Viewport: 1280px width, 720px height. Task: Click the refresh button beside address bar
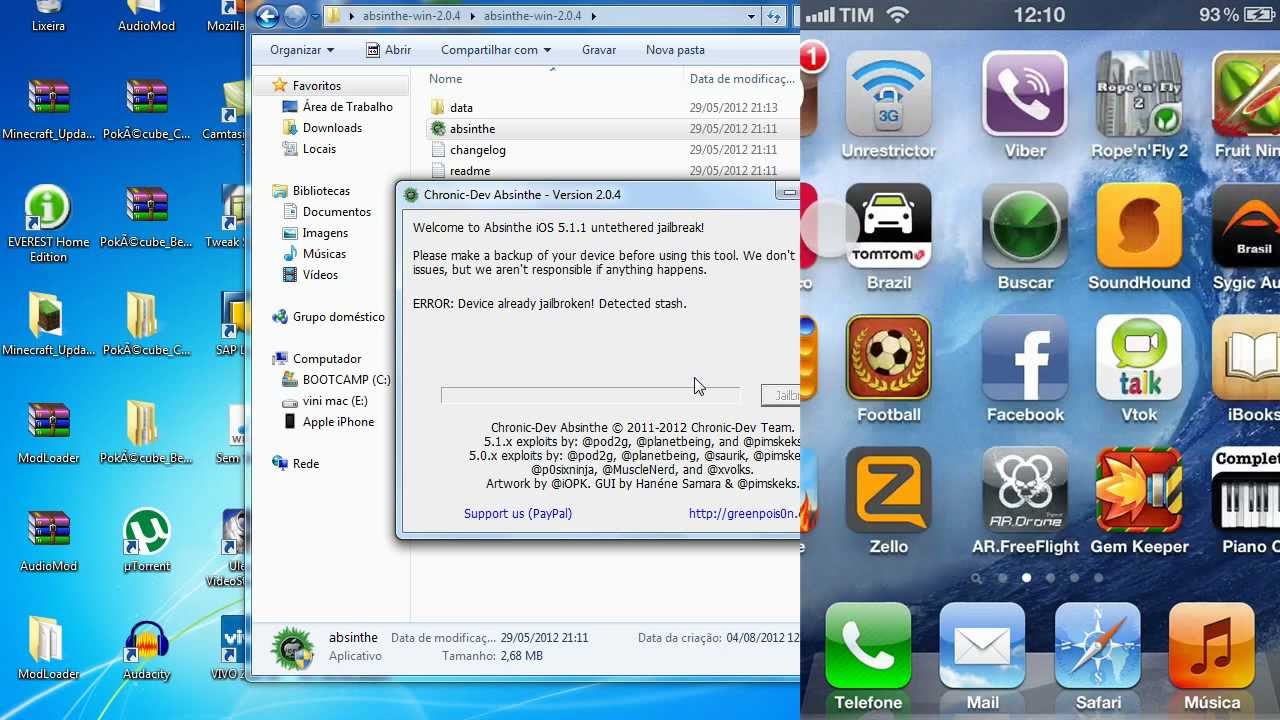click(x=774, y=16)
